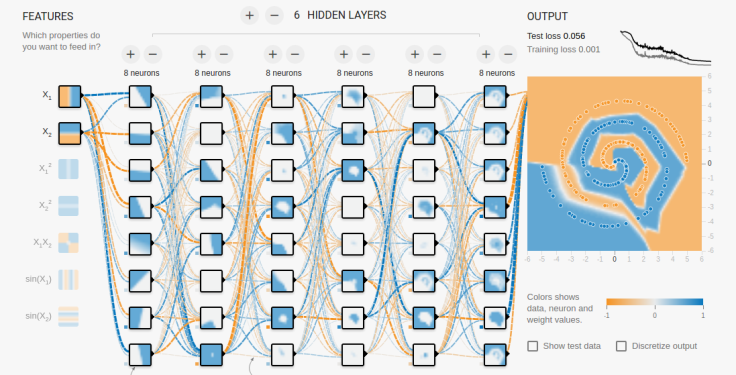Select the top neuron in the first hidden layer

(140, 97)
